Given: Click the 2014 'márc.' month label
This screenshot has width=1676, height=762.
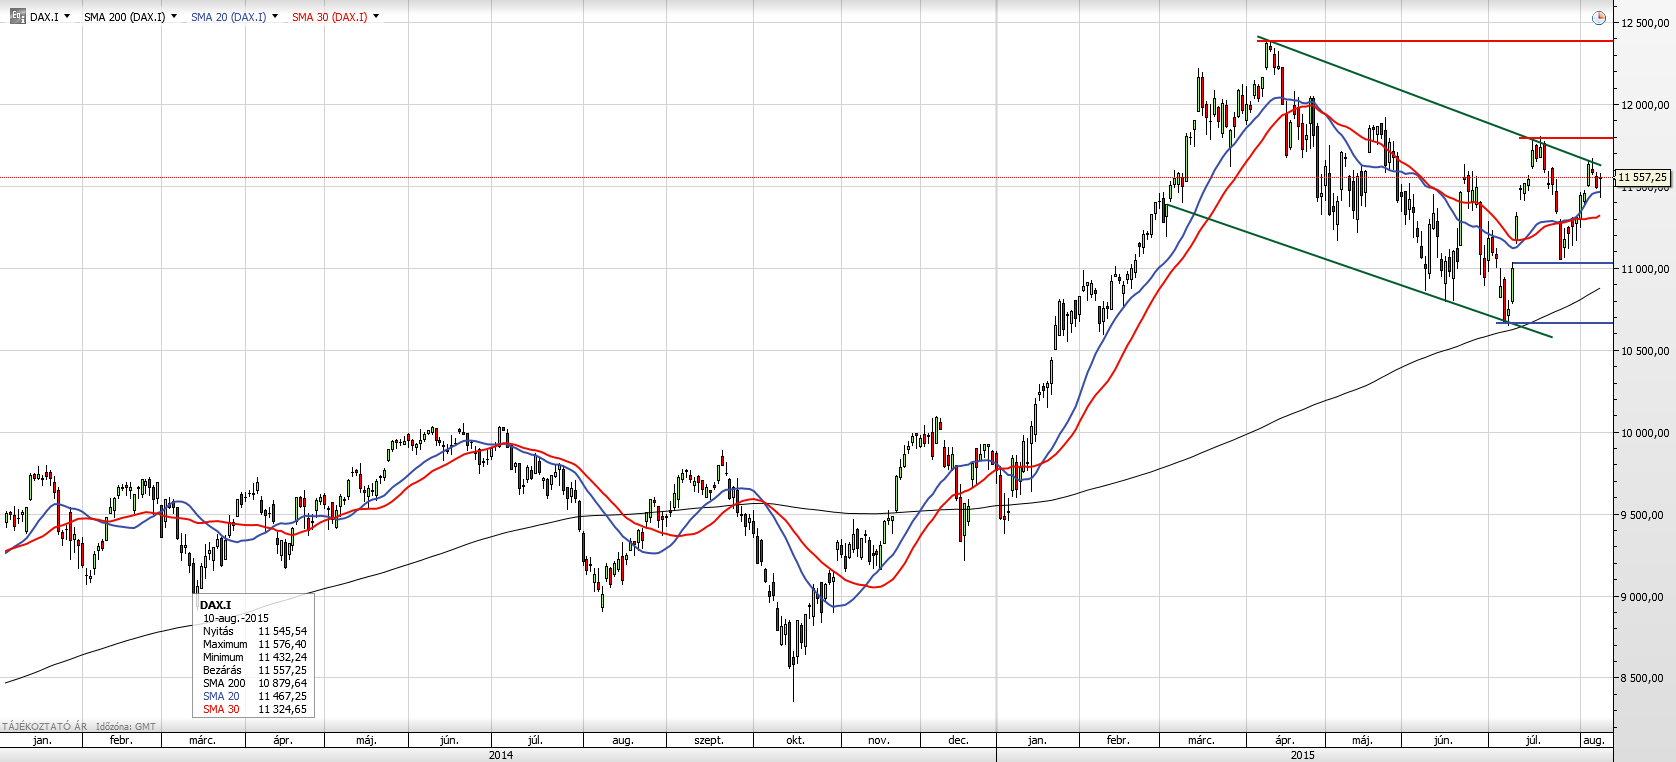Looking at the screenshot, I should [x=202, y=741].
